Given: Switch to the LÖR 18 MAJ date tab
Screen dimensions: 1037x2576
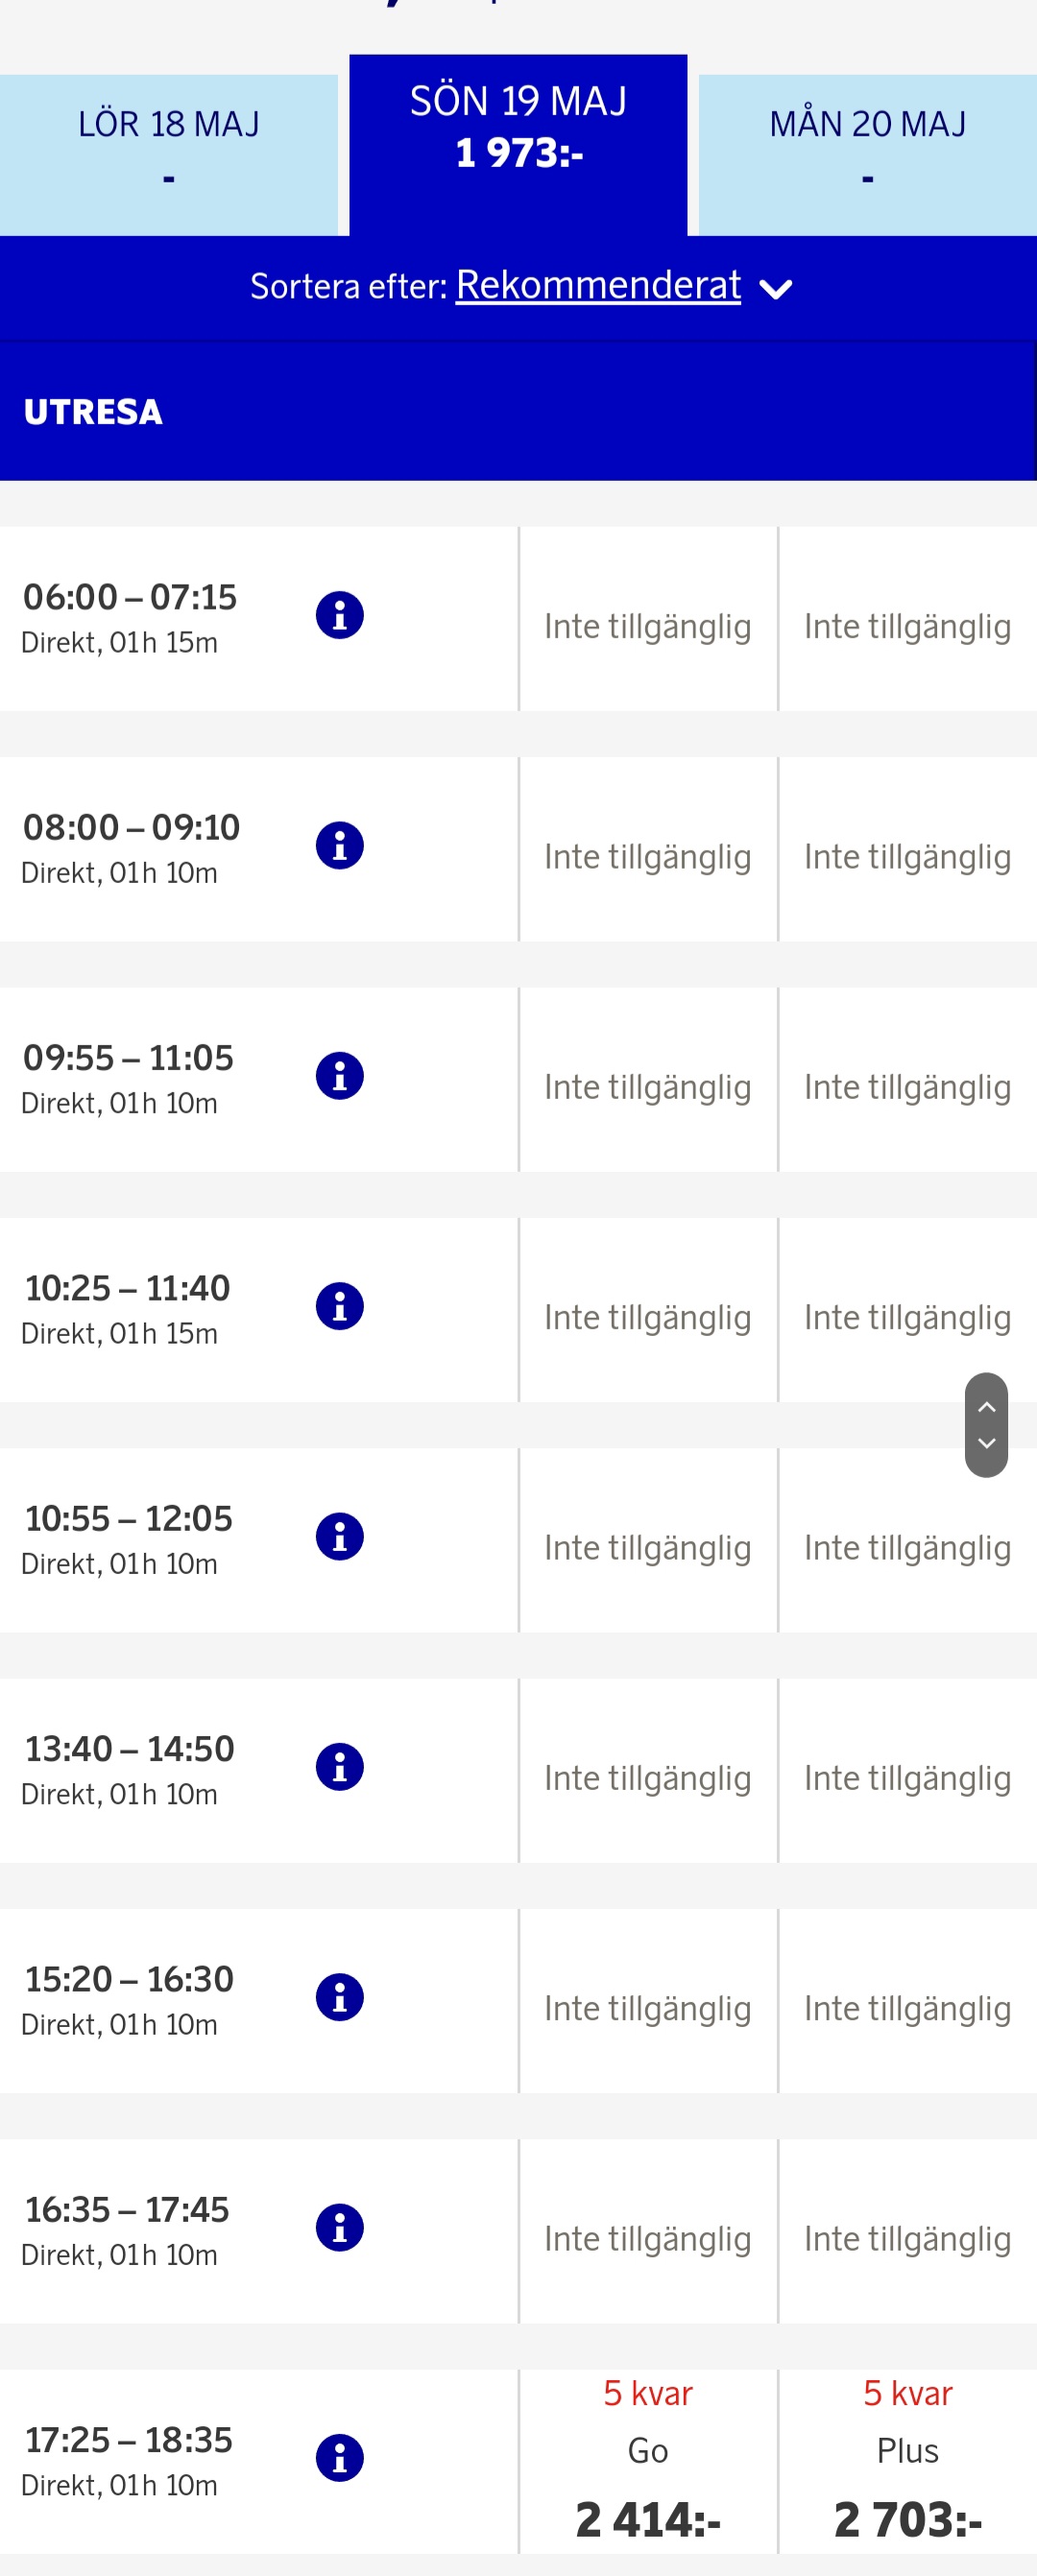Looking at the screenshot, I should click(x=168, y=152).
